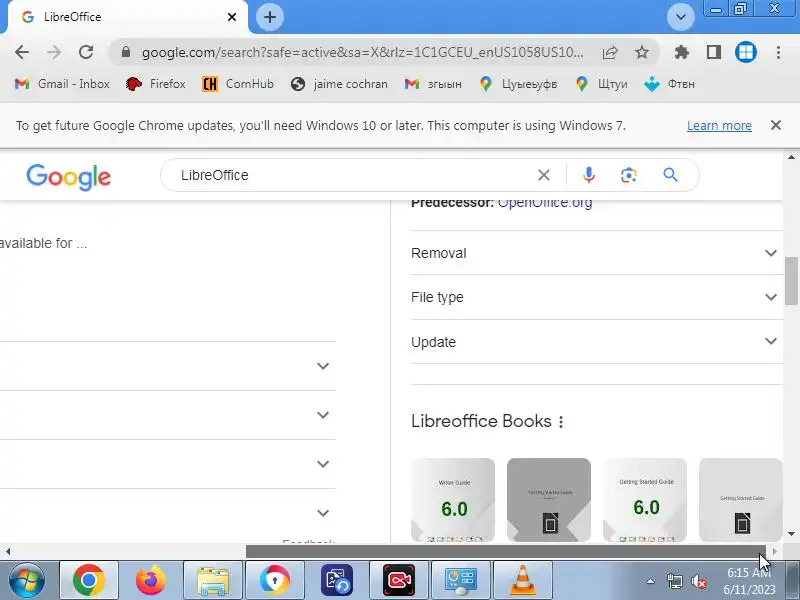Dismiss the Chrome update notification bar
The image size is (800, 600).
tap(776, 125)
